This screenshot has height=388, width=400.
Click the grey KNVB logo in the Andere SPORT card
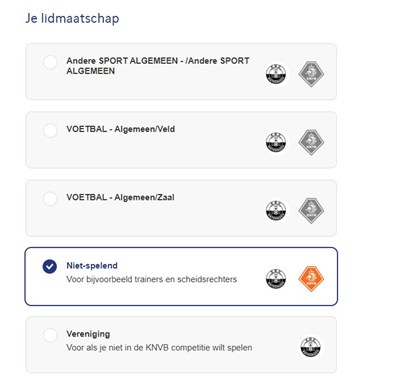[311, 74]
